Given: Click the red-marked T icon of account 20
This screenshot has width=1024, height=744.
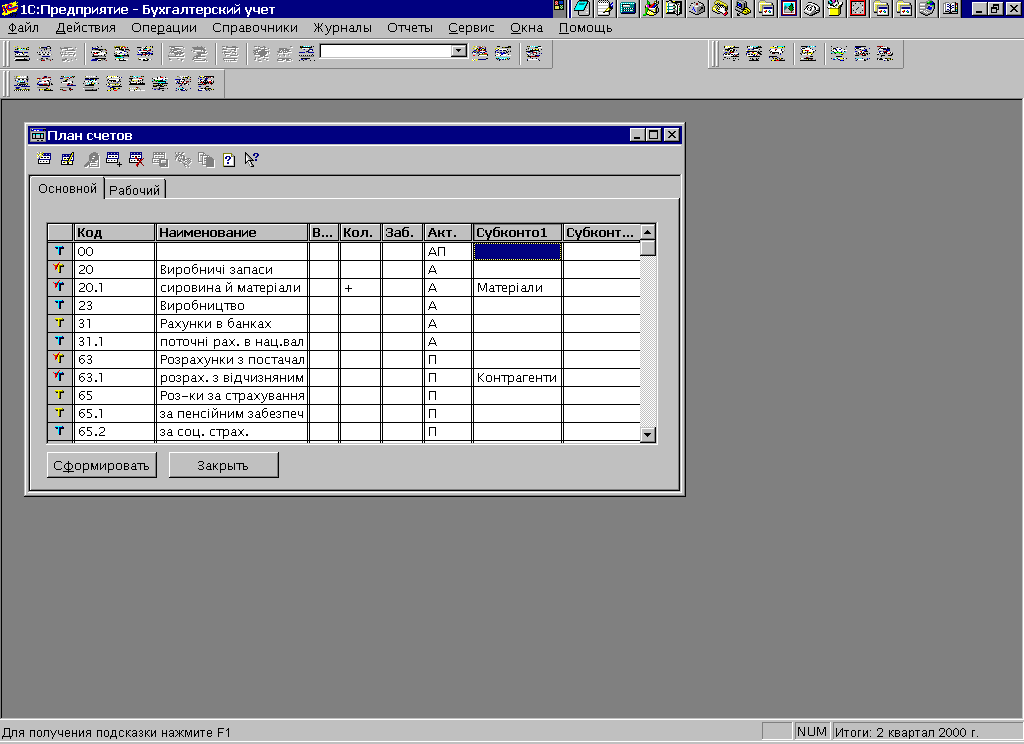Looking at the screenshot, I should click(x=59, y=269).
